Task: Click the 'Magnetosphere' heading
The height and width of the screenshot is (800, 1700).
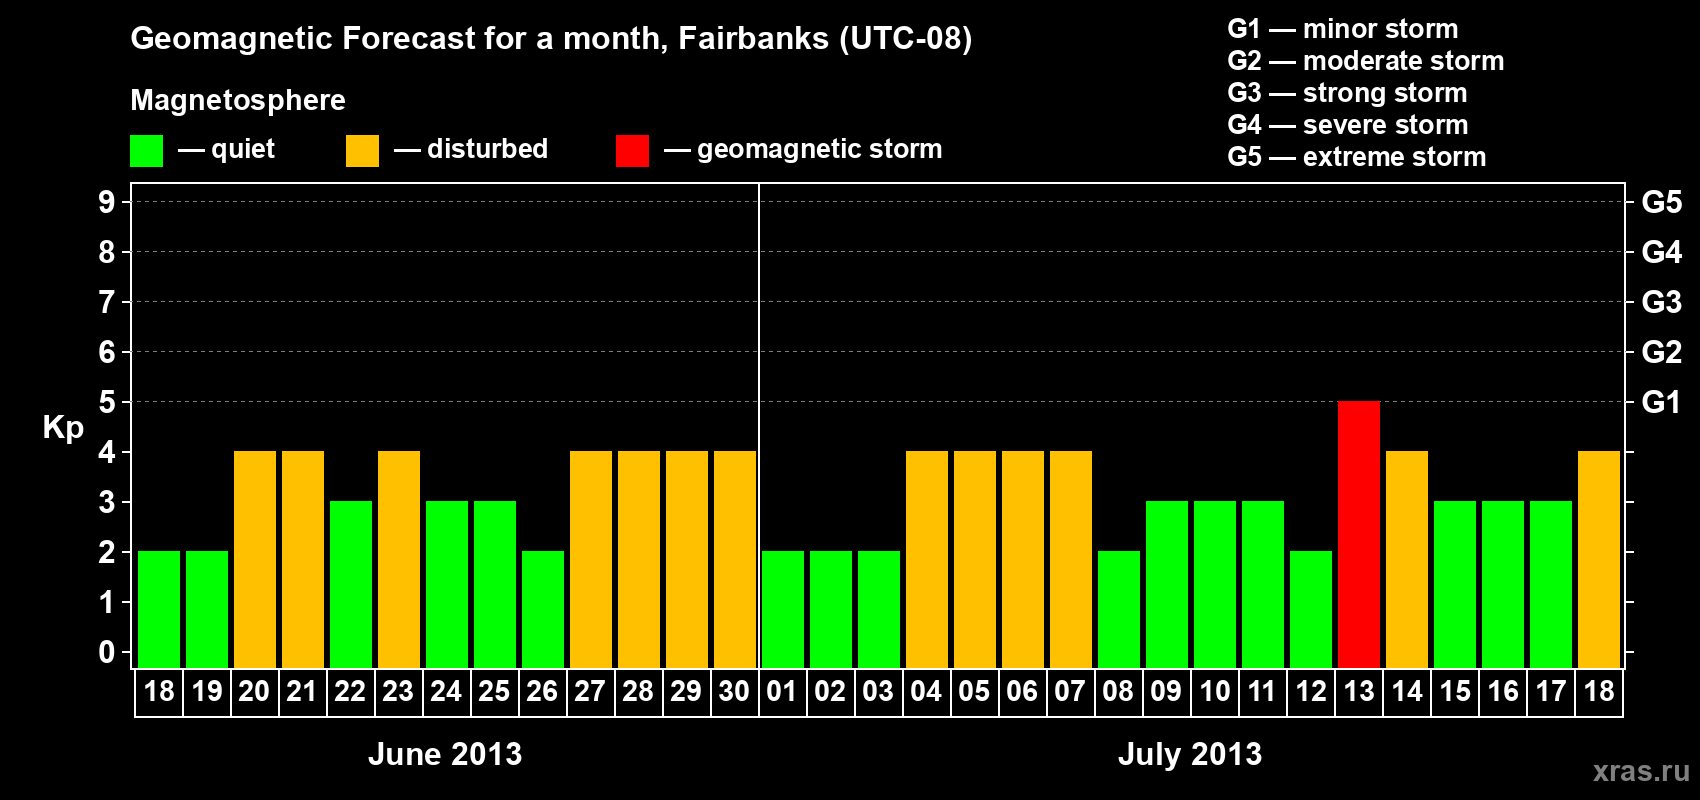Action: coord(238,100)
